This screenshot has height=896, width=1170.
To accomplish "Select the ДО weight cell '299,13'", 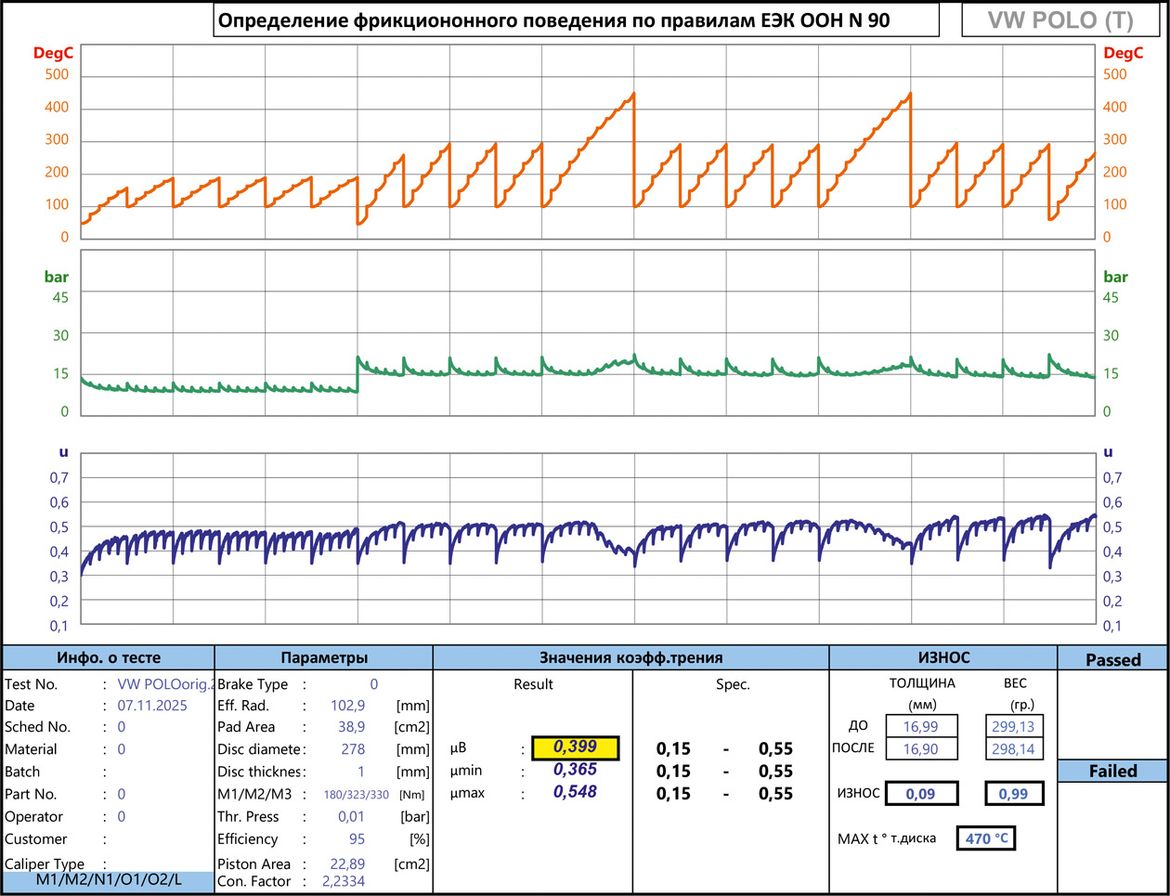I will 1013,727.
